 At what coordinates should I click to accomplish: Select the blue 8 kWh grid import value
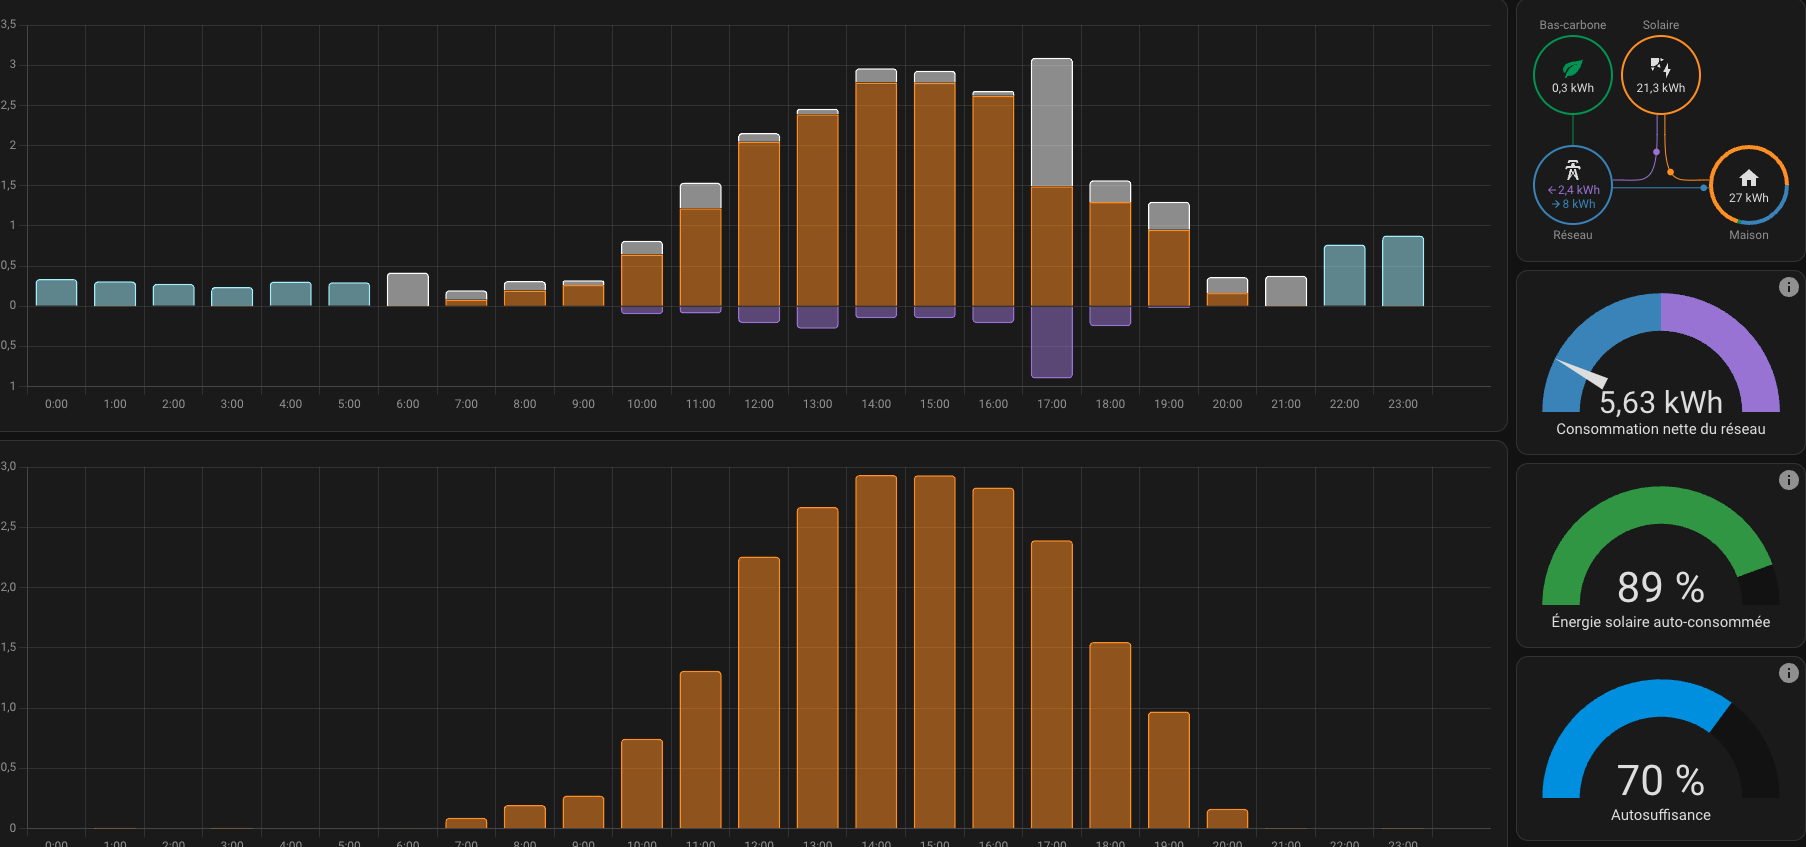pyautogui.click(x=1577, y=204)
